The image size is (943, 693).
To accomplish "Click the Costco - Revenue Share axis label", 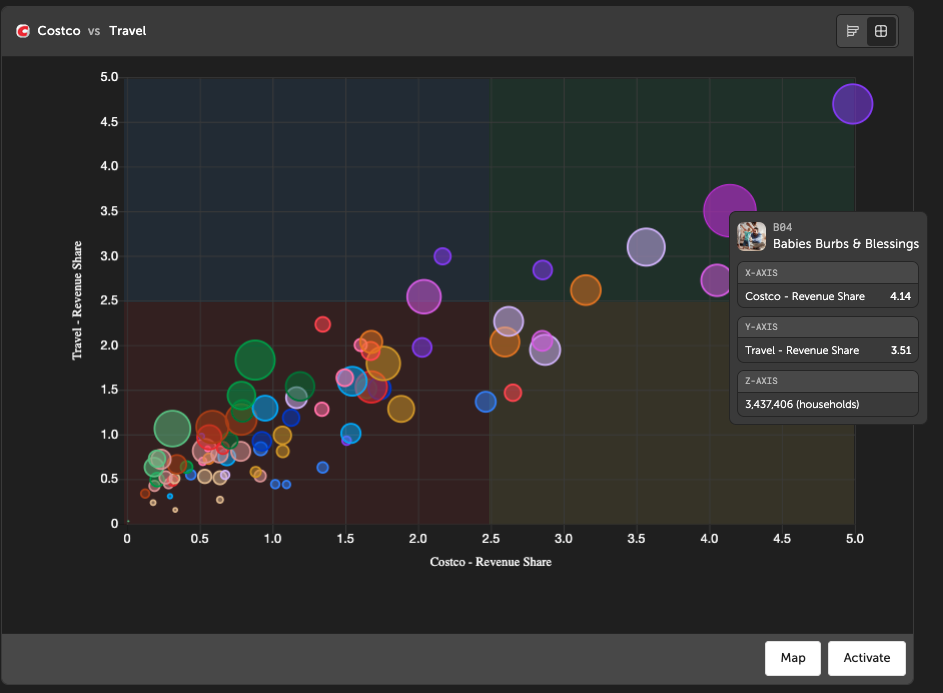I will (491, 562).
